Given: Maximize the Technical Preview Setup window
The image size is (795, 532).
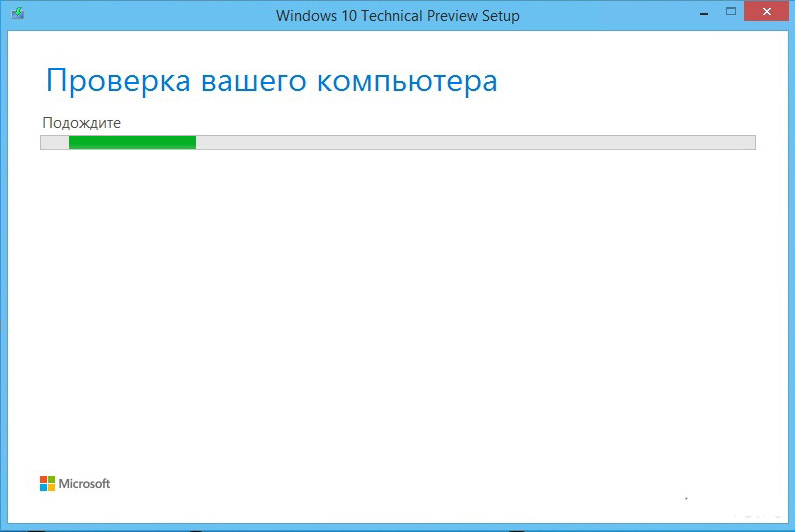Looking at the screenshot, I should click(731, 12).
